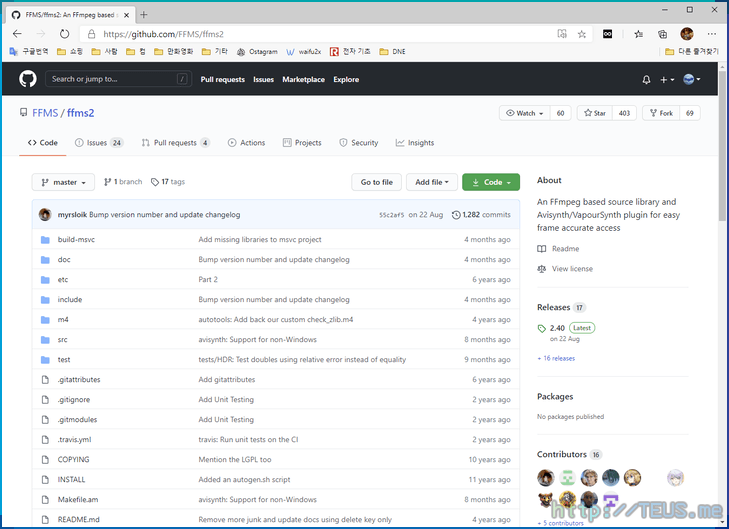The image size is (729, 529).
Task: View the 1 branch link
Action: (123, 182)
